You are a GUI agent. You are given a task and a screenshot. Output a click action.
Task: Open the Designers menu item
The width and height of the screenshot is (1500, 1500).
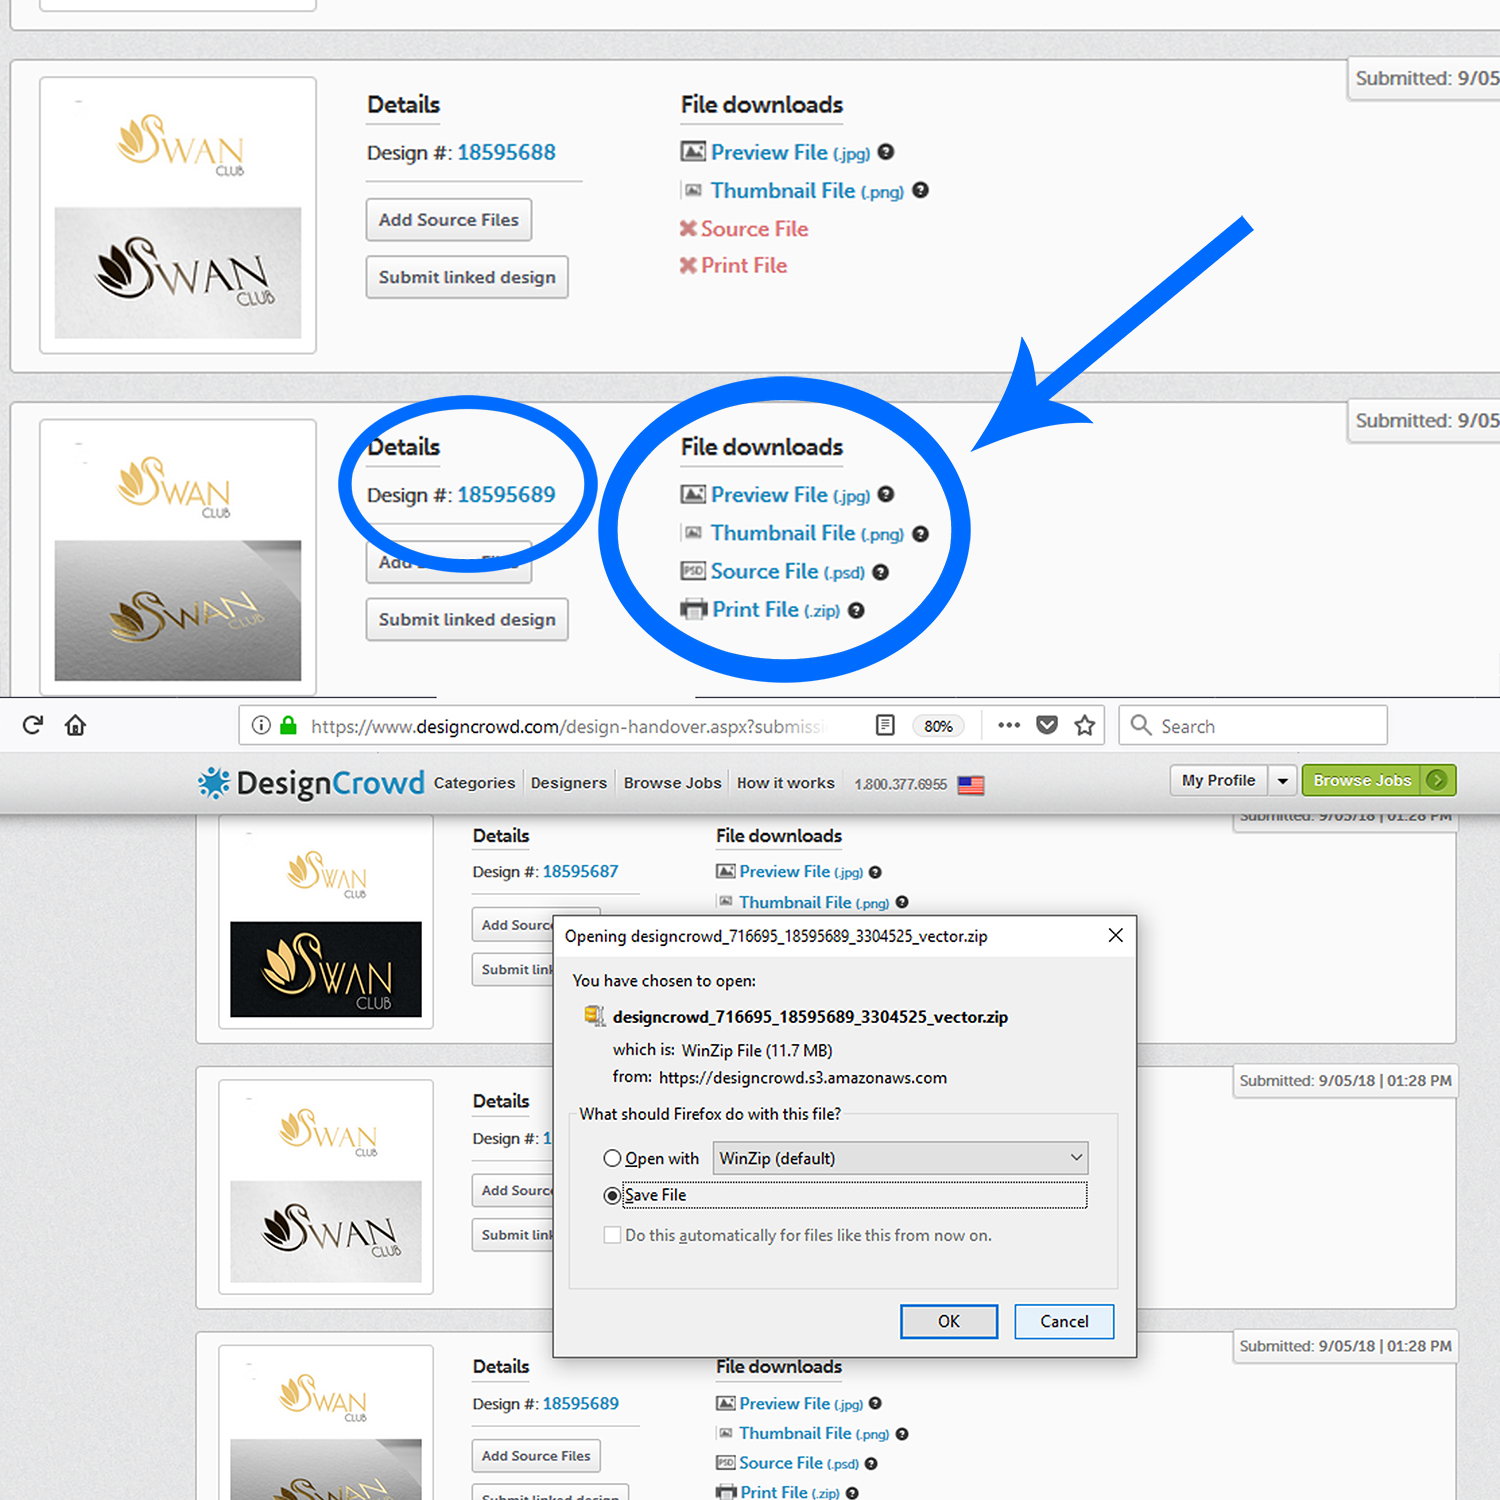tap(568, 783)
